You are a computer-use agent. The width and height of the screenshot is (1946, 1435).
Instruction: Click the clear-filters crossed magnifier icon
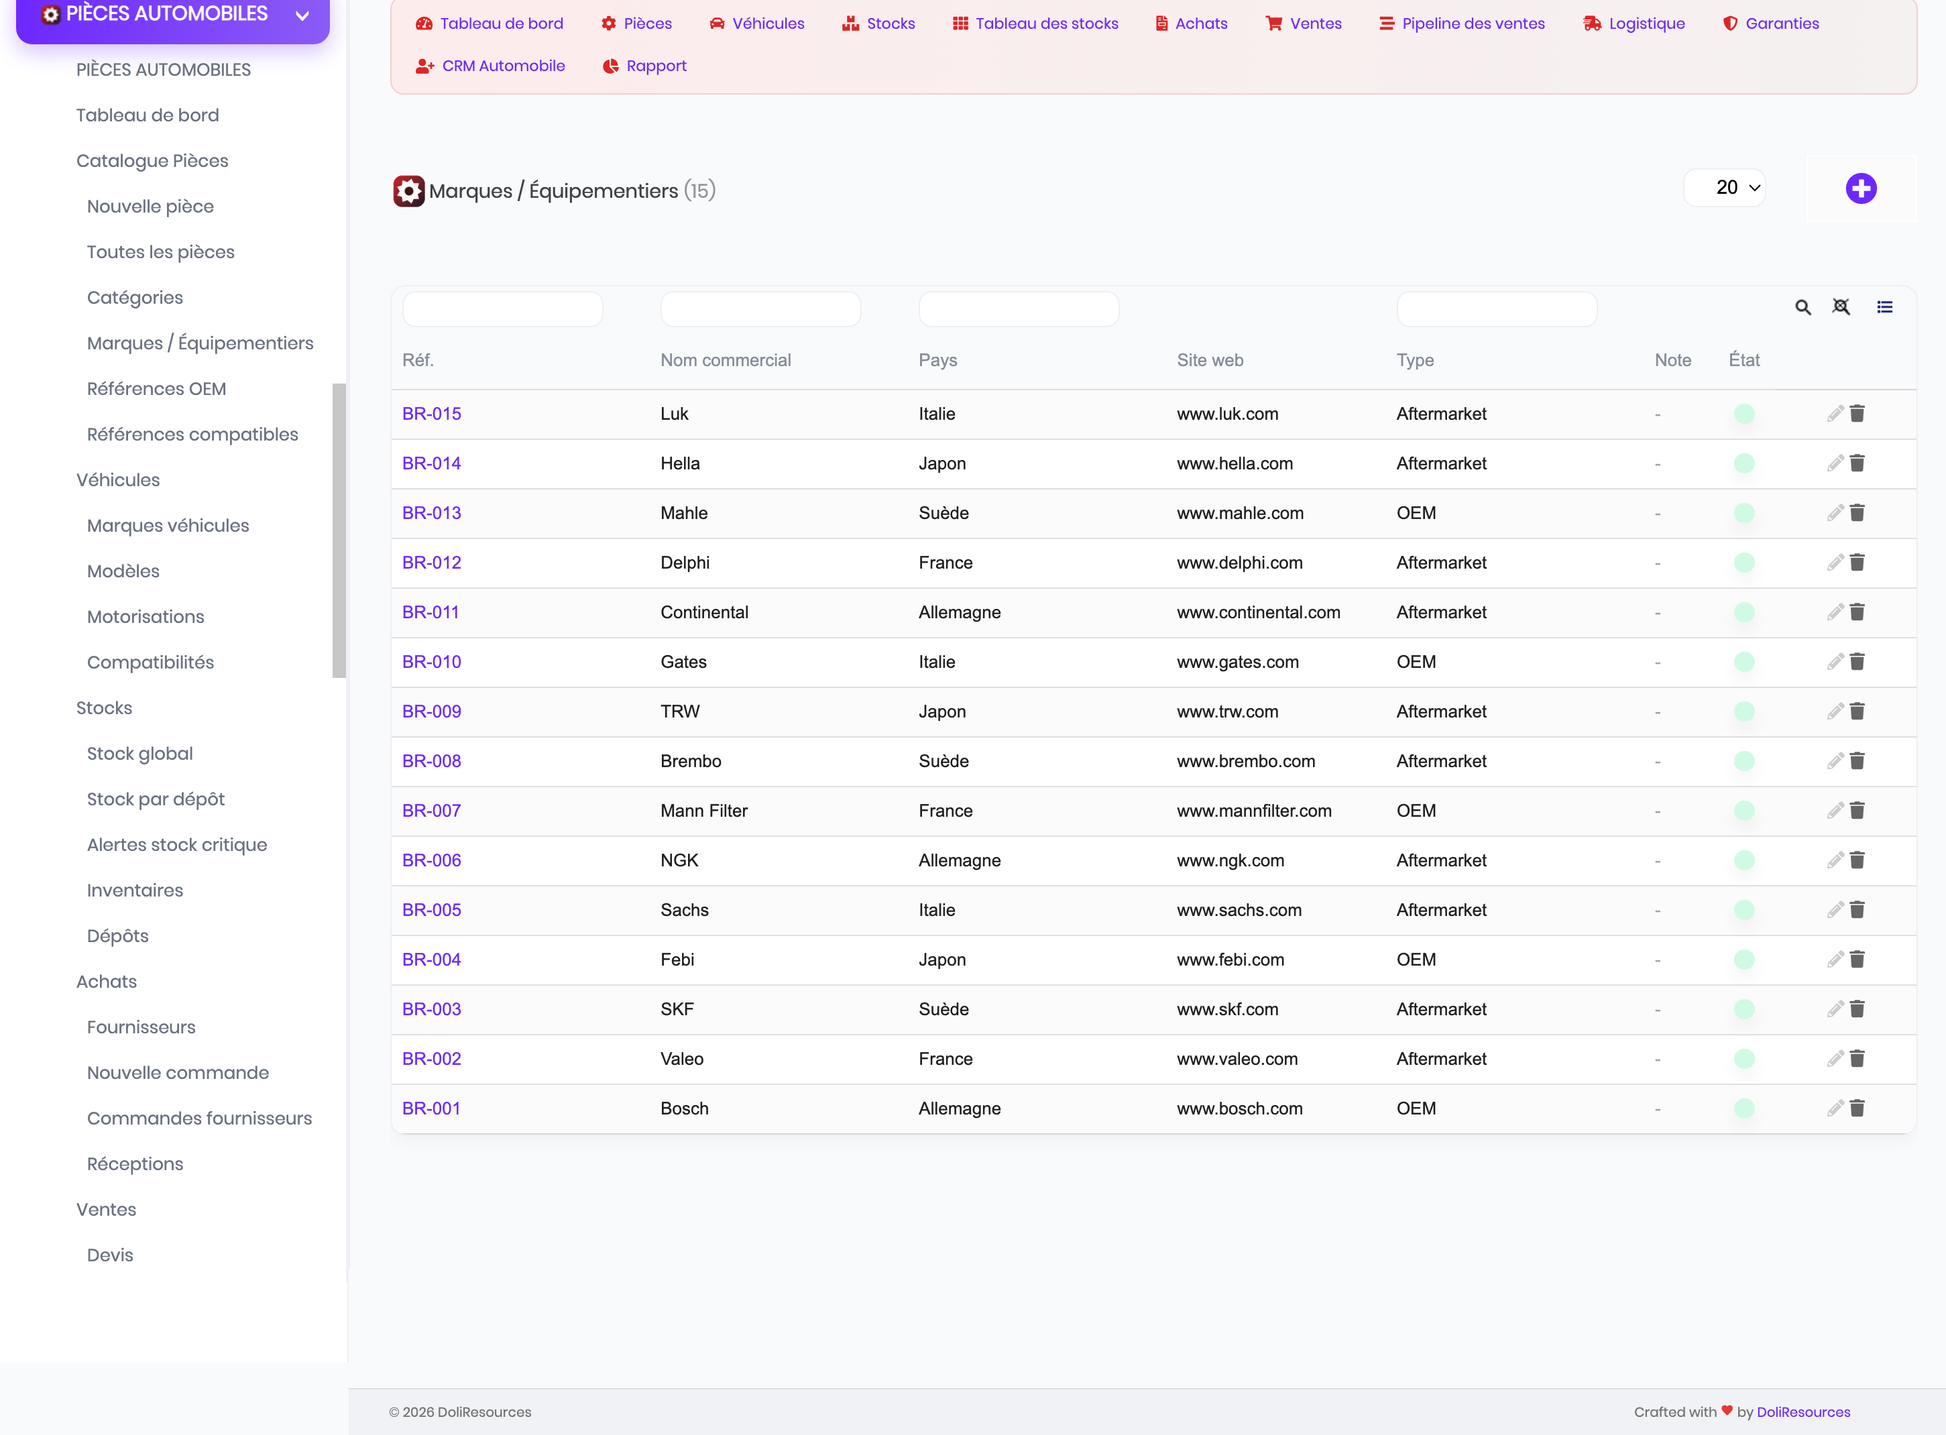pyautogui.click(x=1841, y=307)
